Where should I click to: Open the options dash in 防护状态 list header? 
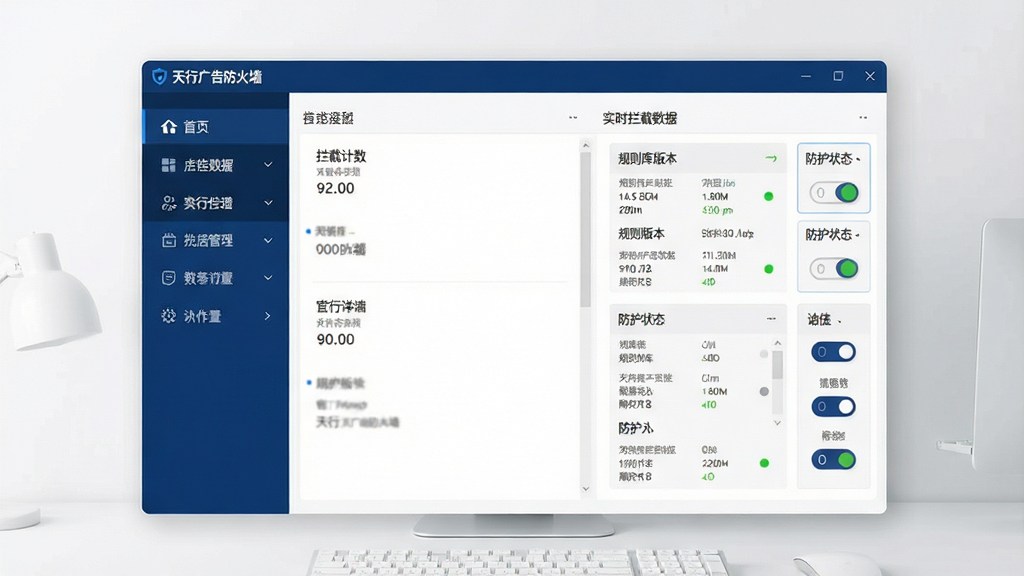coord(771,319)
